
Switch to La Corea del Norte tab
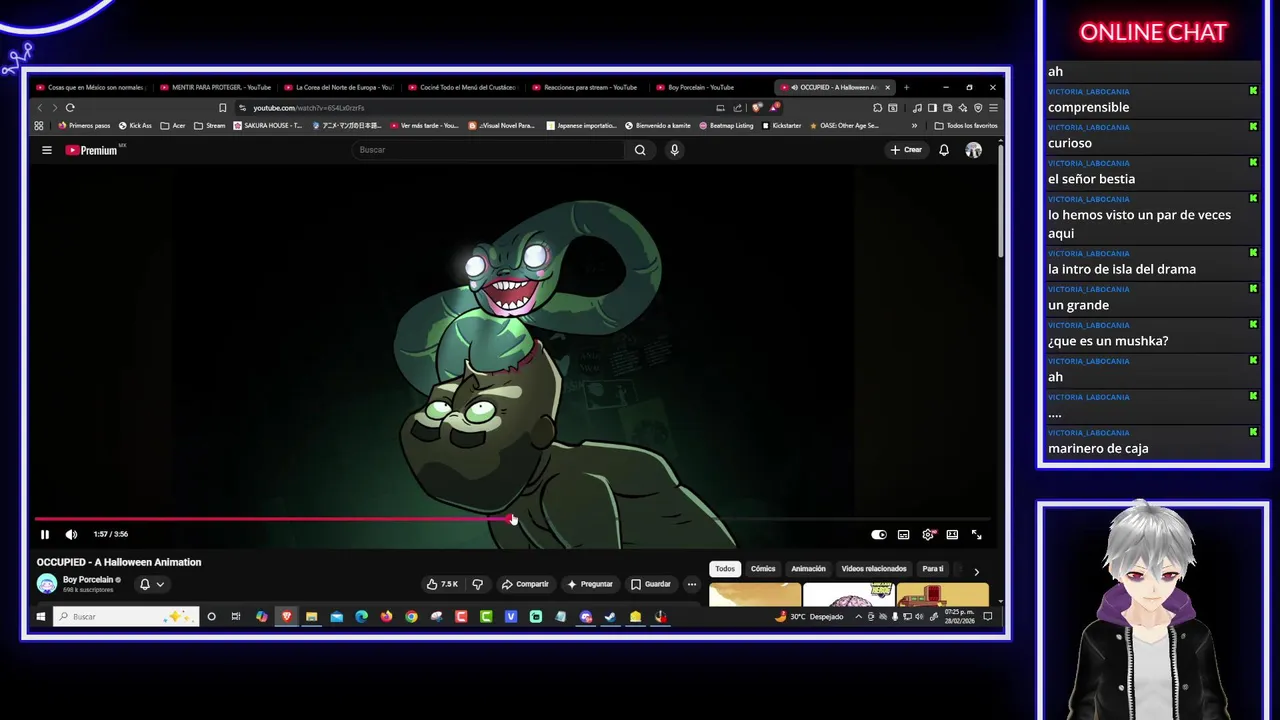[337, 87]
